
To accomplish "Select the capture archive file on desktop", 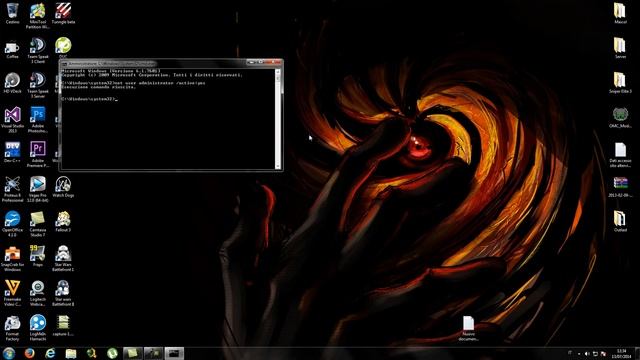I will point(63,326).
